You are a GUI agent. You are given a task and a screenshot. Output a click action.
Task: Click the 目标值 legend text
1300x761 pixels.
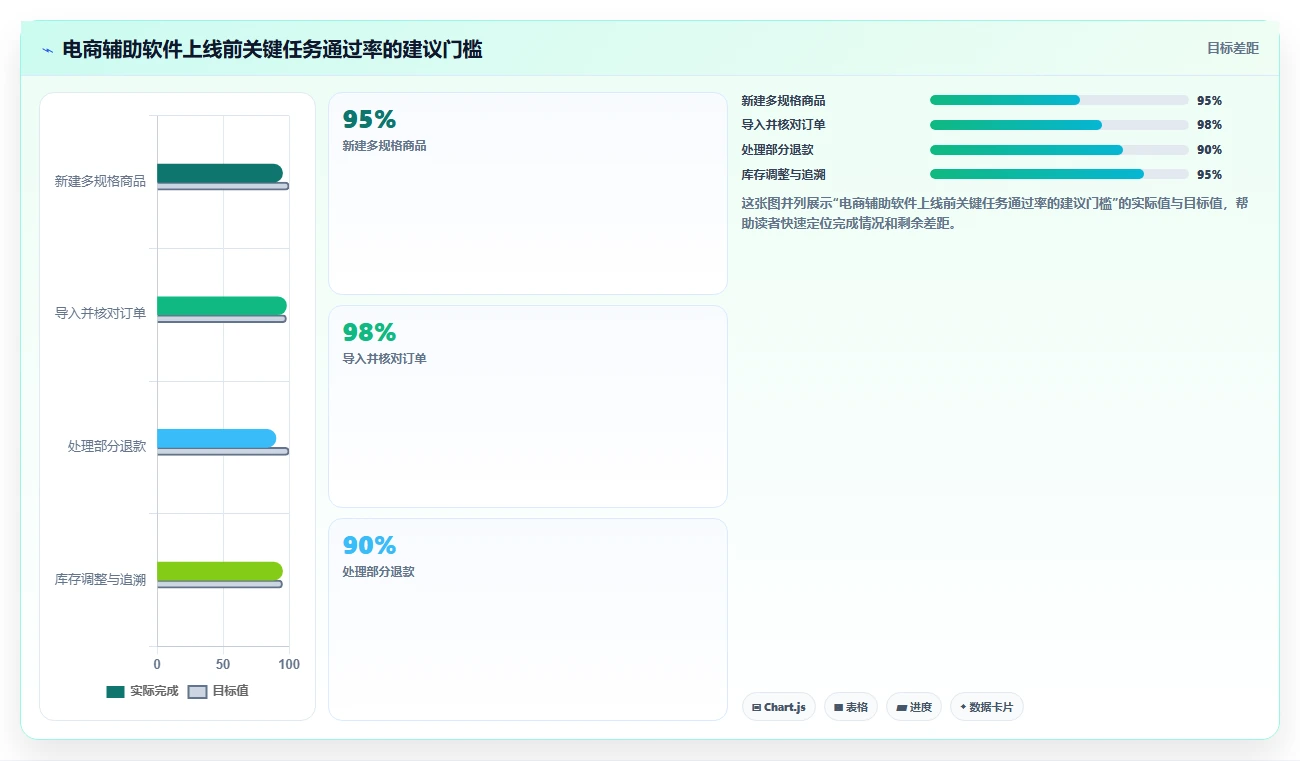[230, 691]
